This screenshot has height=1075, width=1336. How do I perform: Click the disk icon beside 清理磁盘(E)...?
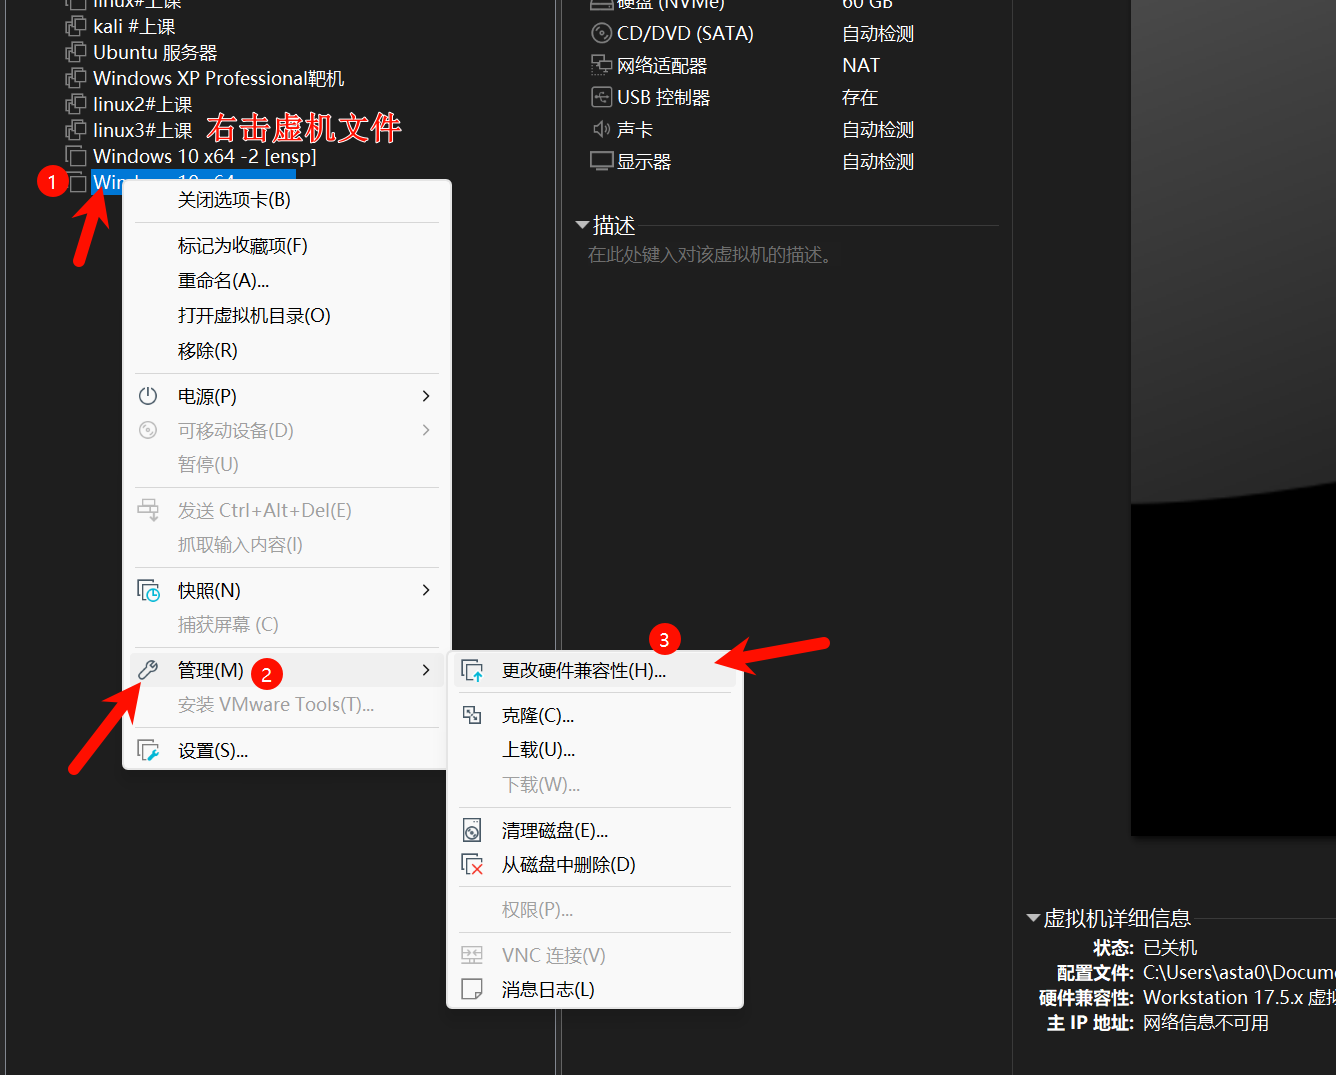tap(472, 830)
